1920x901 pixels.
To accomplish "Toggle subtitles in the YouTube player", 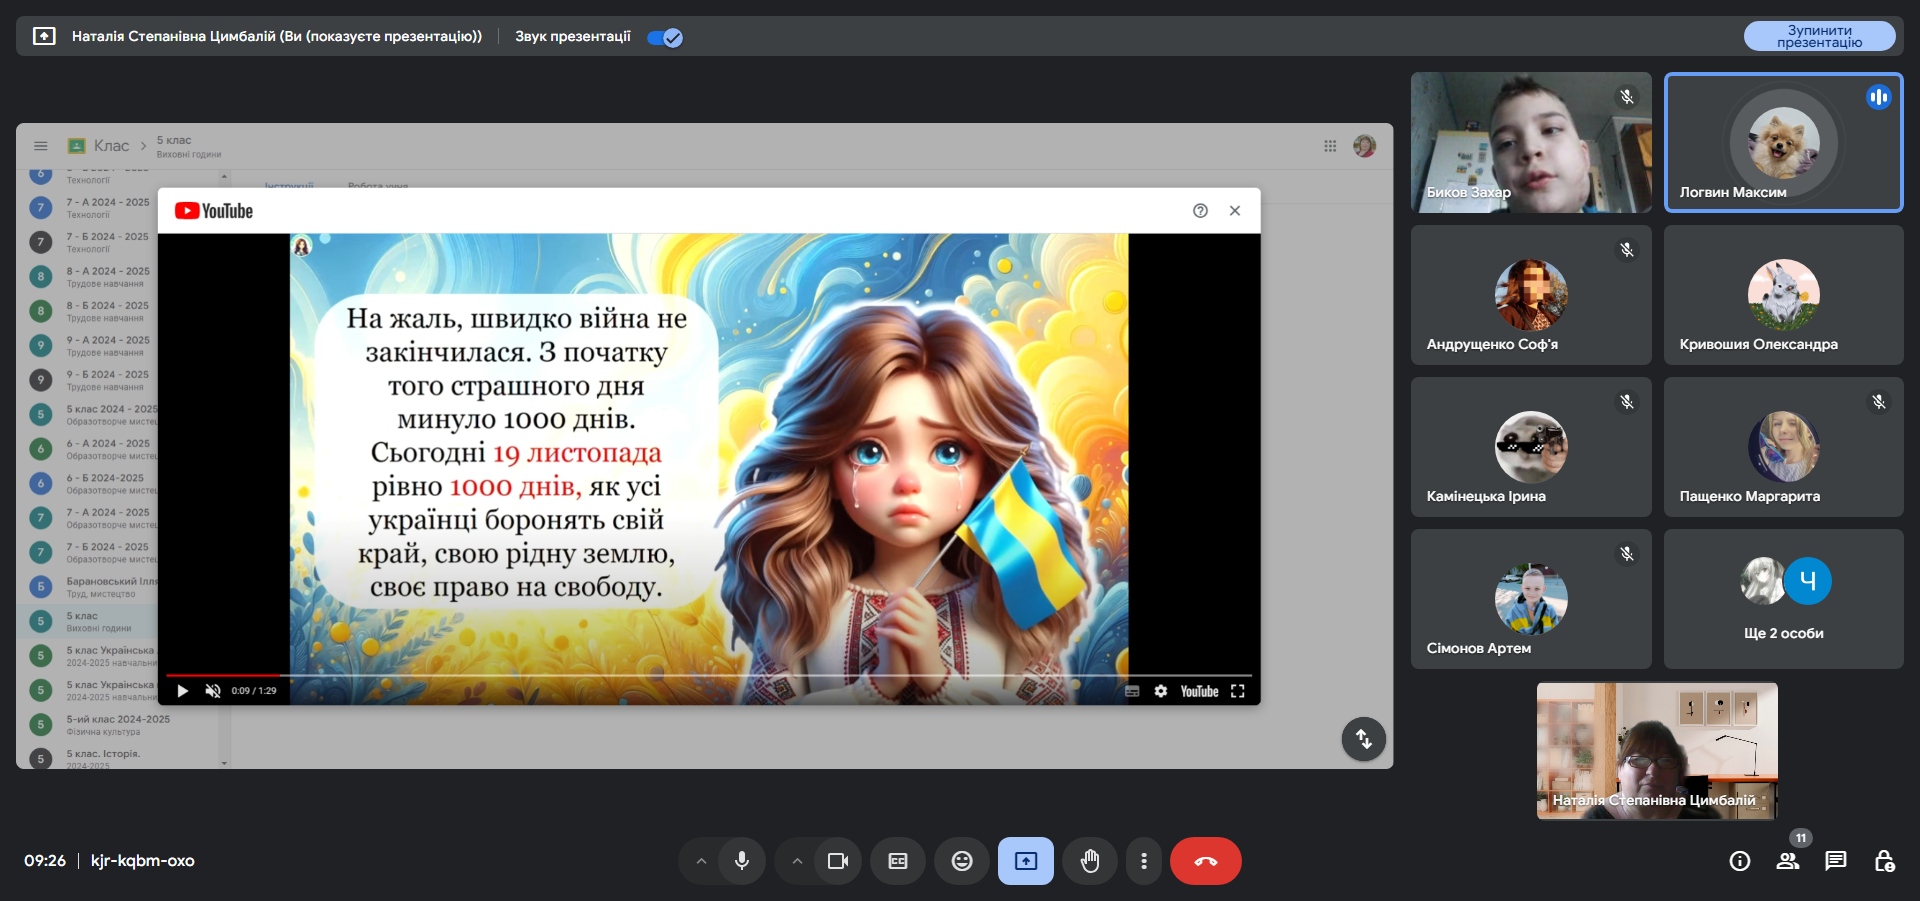I will 1132,691.
